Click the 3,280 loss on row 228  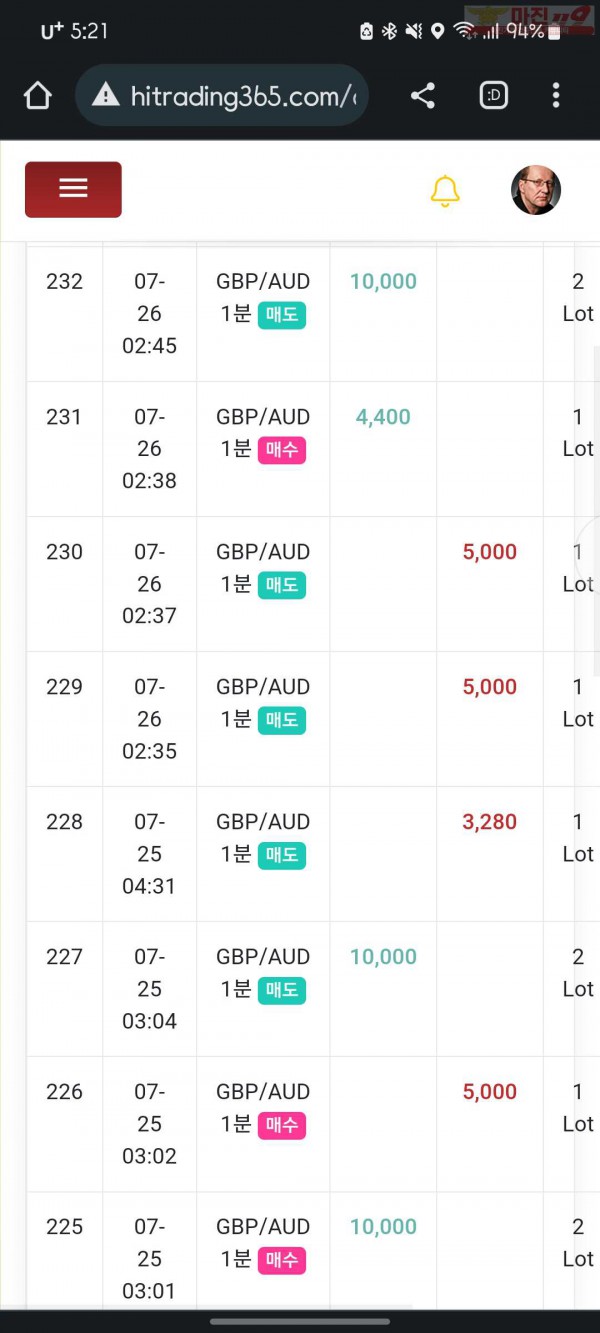(490, 822)
